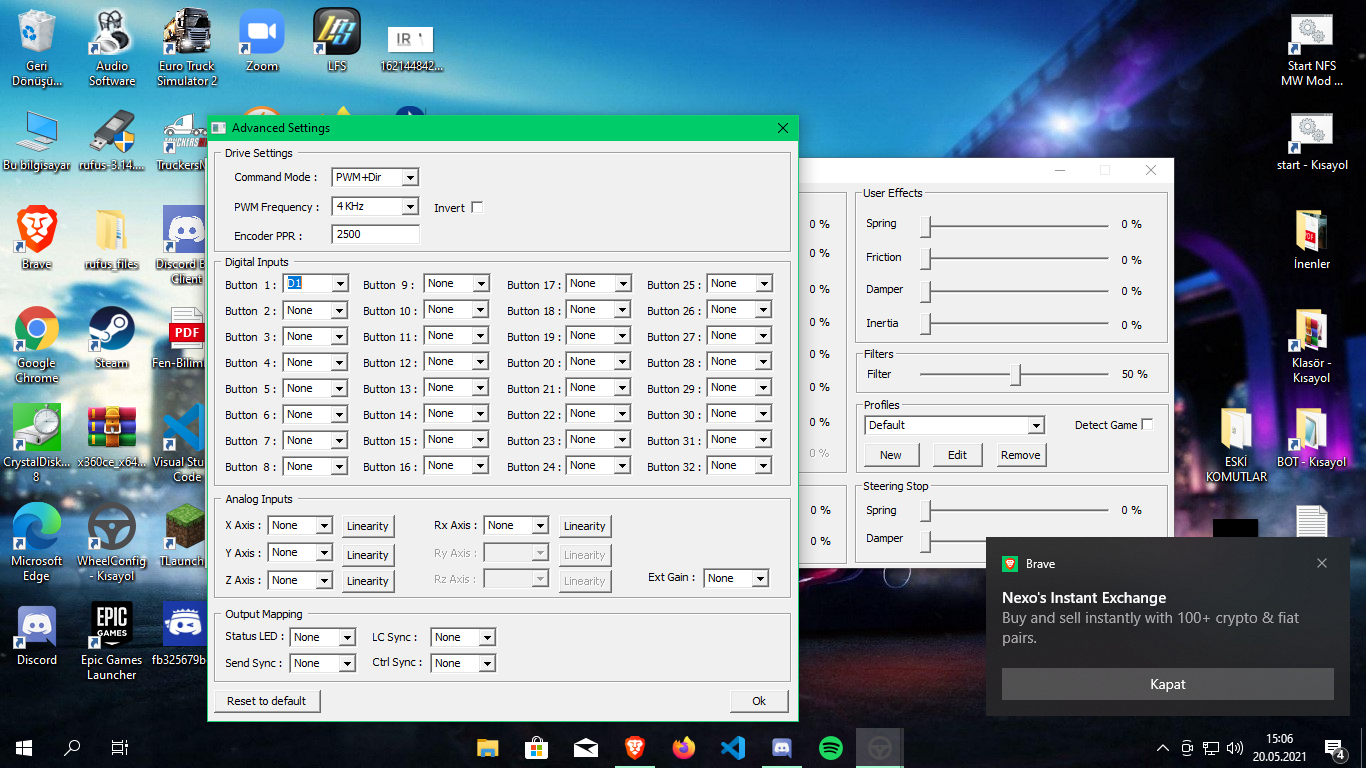Launch Firefox from the taskbar
Screen dimensions: 1366x768
click(x=684, y=747)
